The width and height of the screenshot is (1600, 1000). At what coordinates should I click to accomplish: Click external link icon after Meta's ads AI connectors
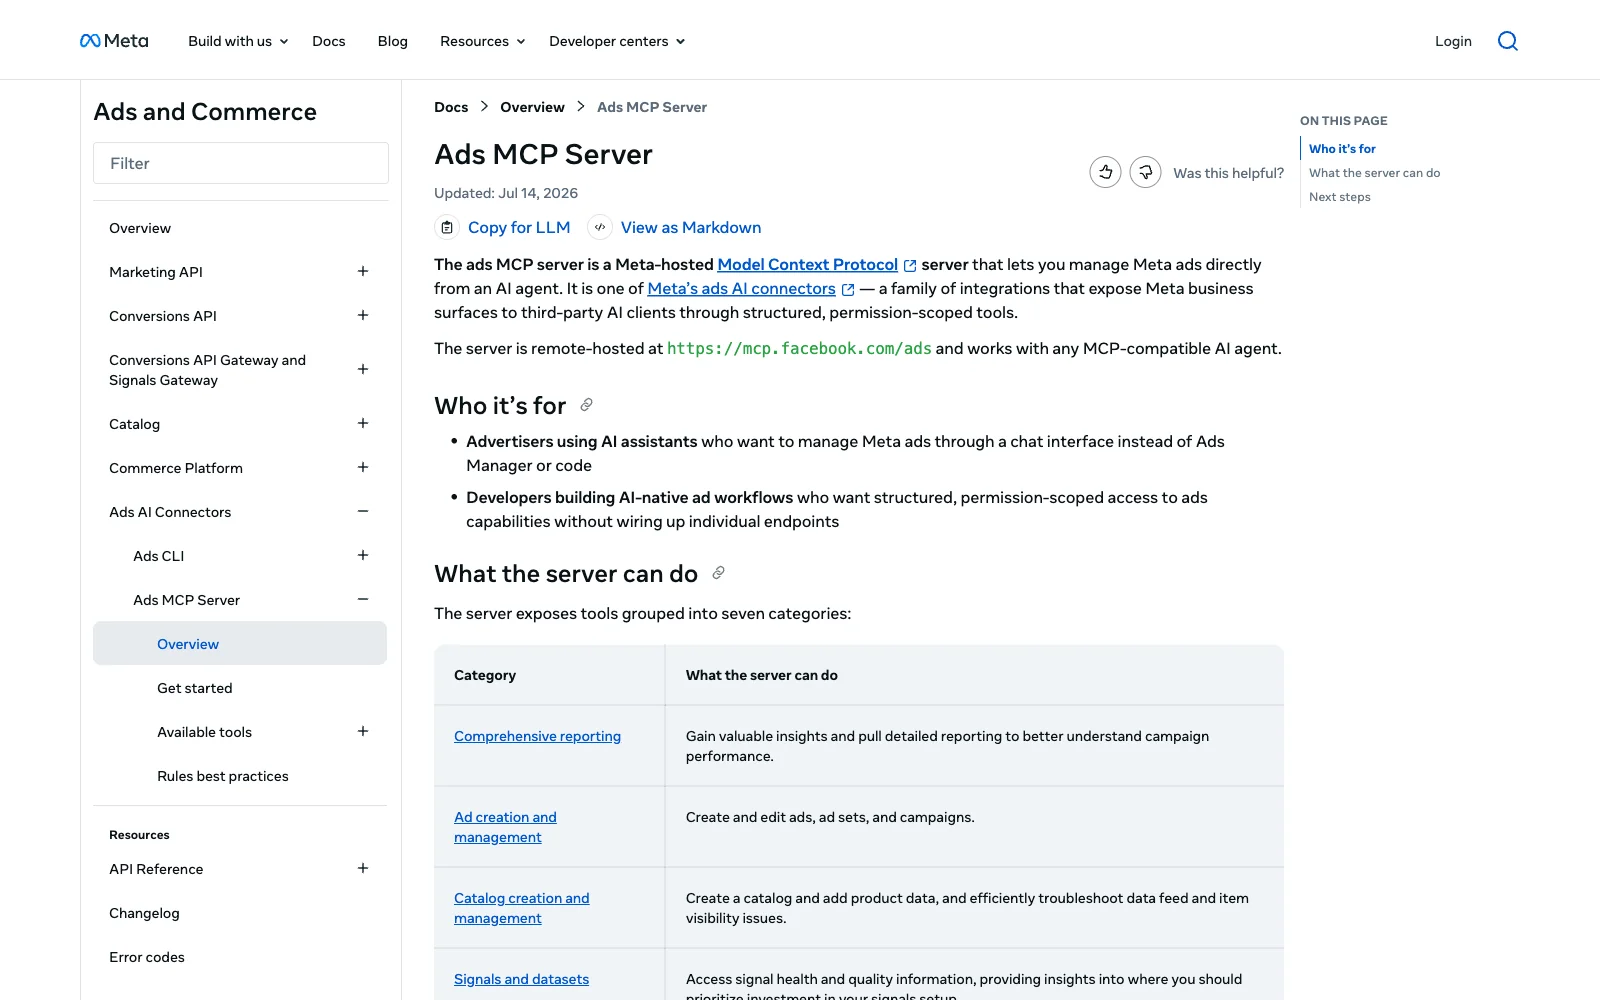coord(848,289)
